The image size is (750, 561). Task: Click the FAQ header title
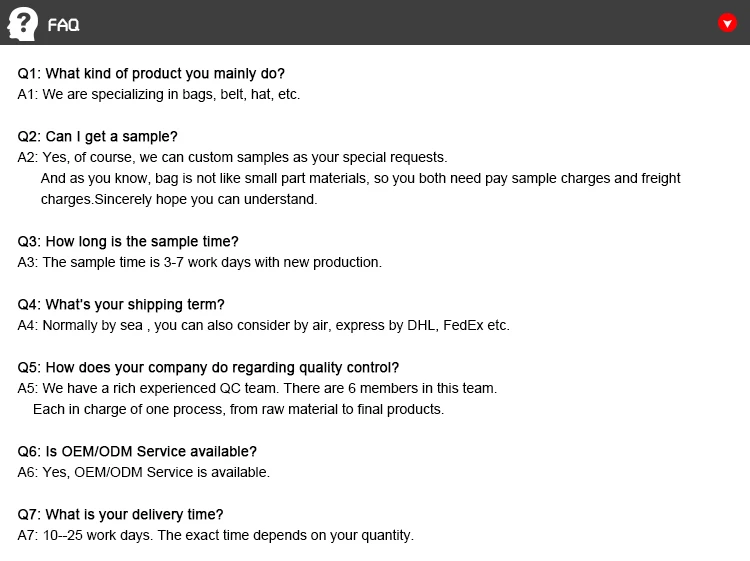(63, 25)
